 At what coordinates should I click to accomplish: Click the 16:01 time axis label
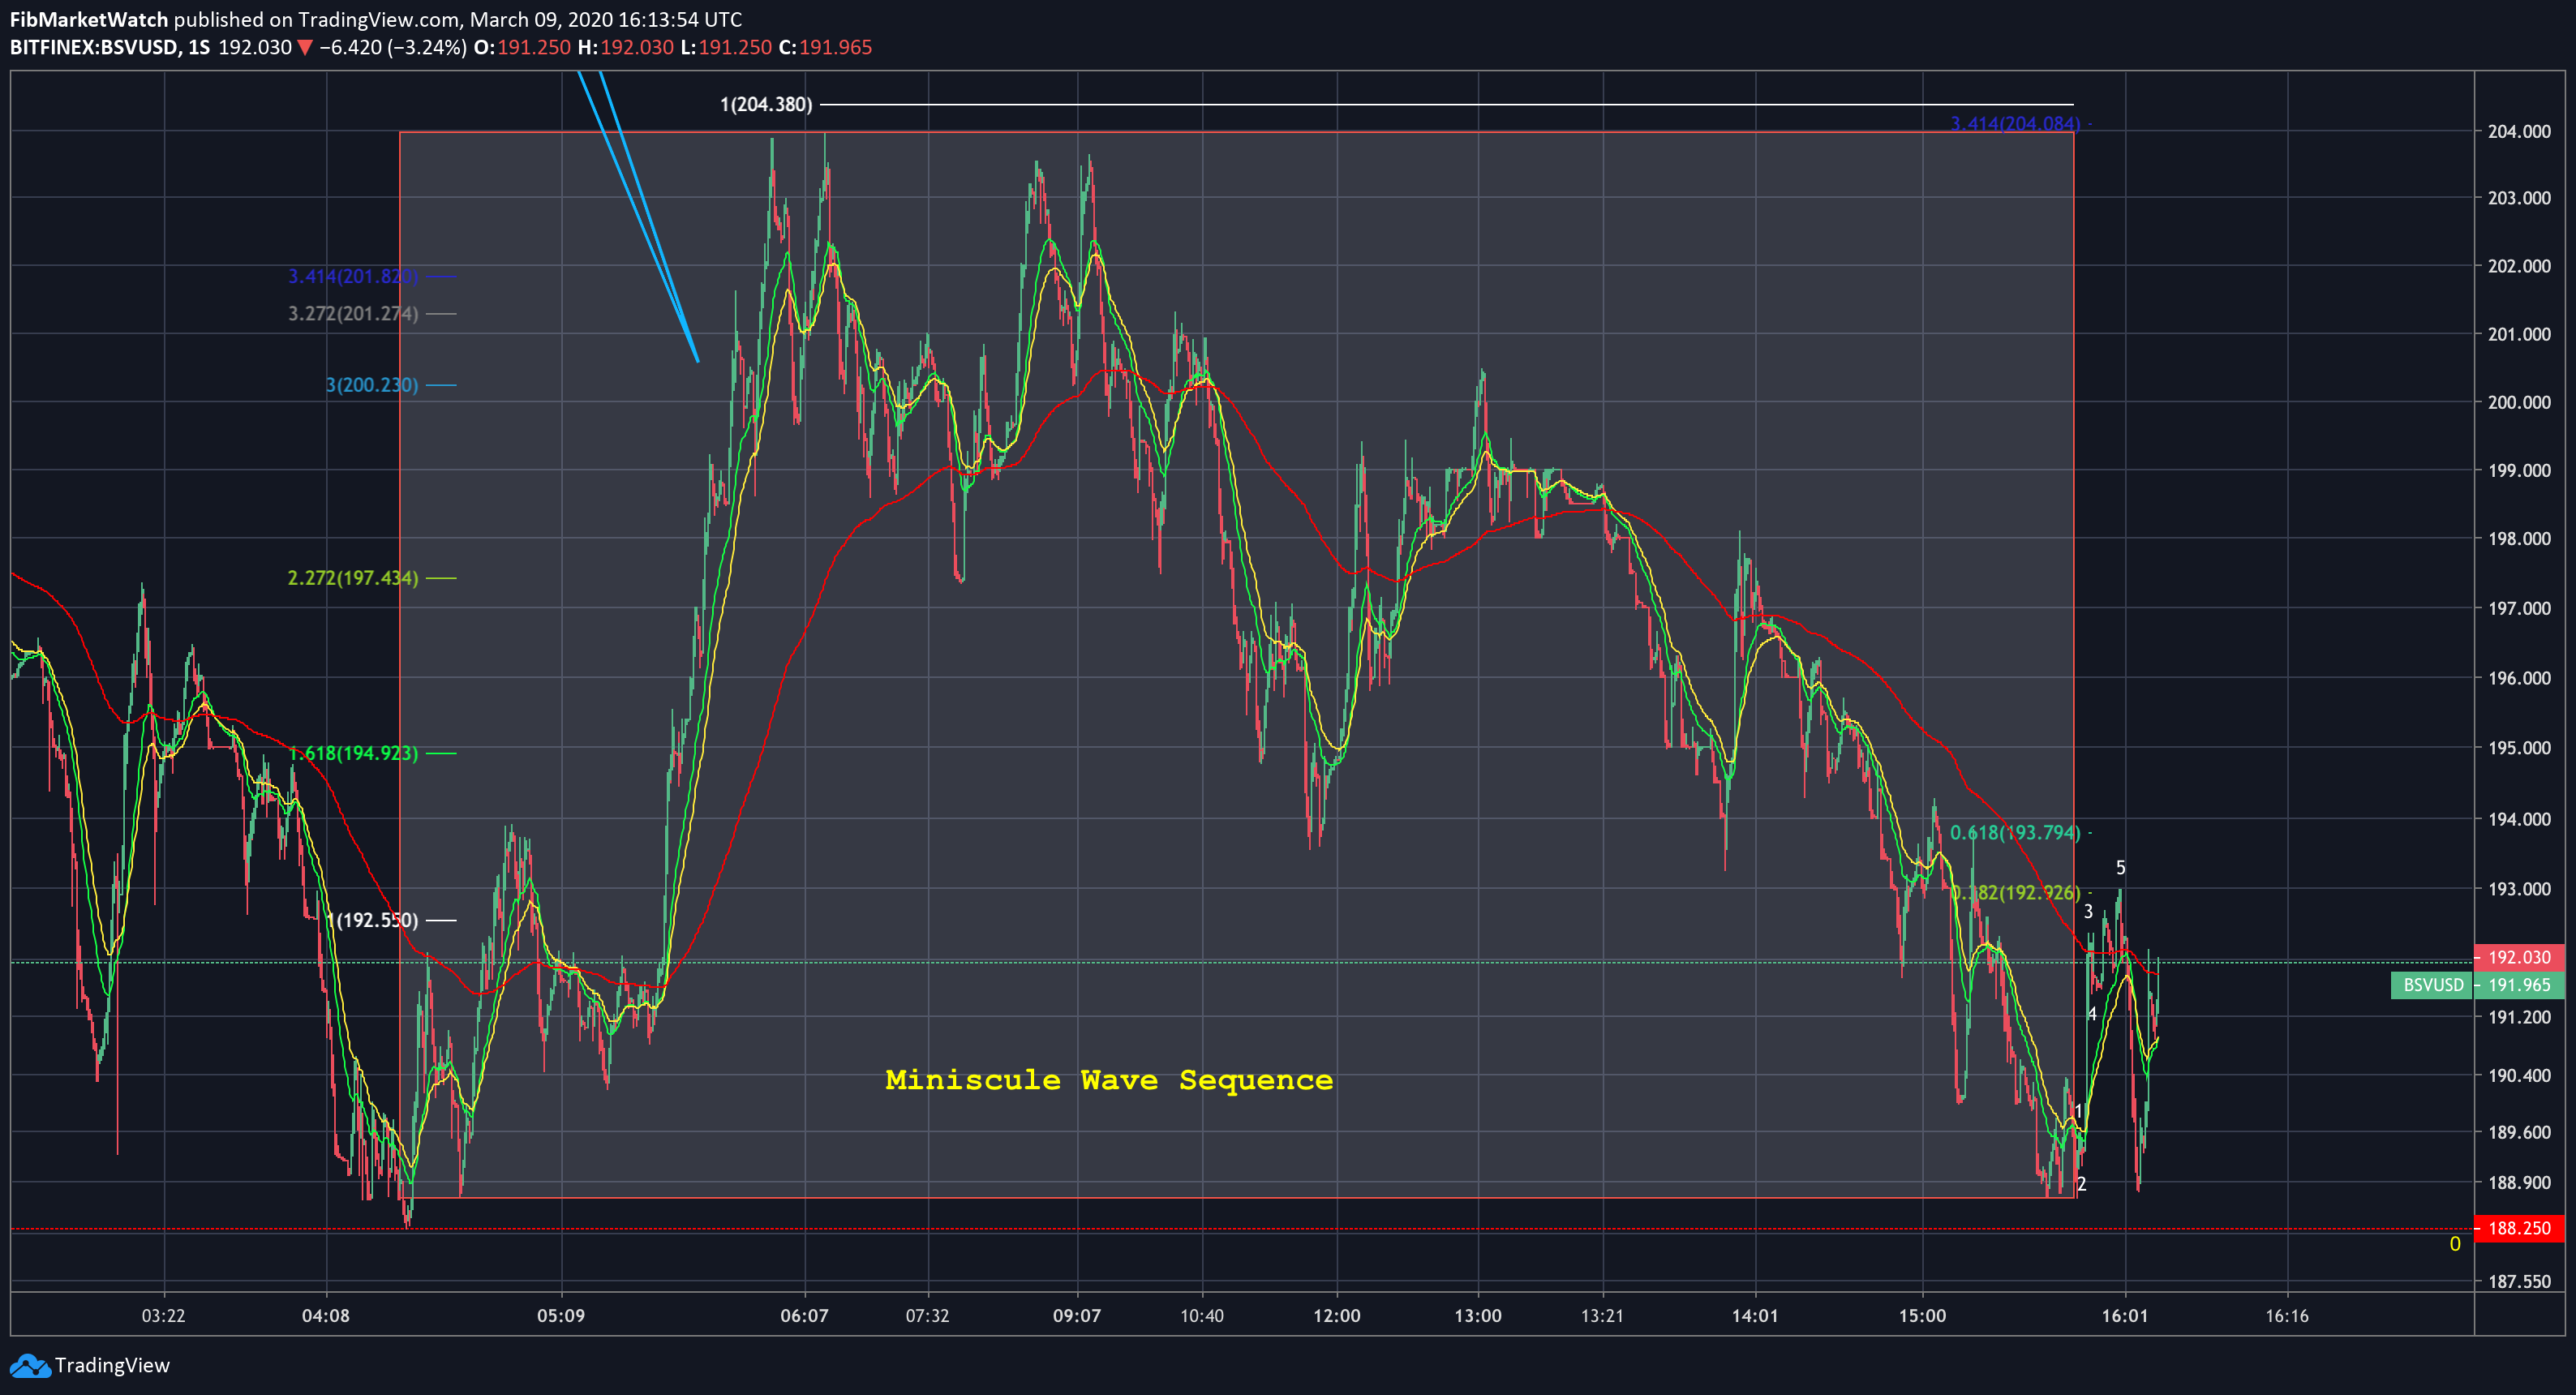point(2125,1315)
